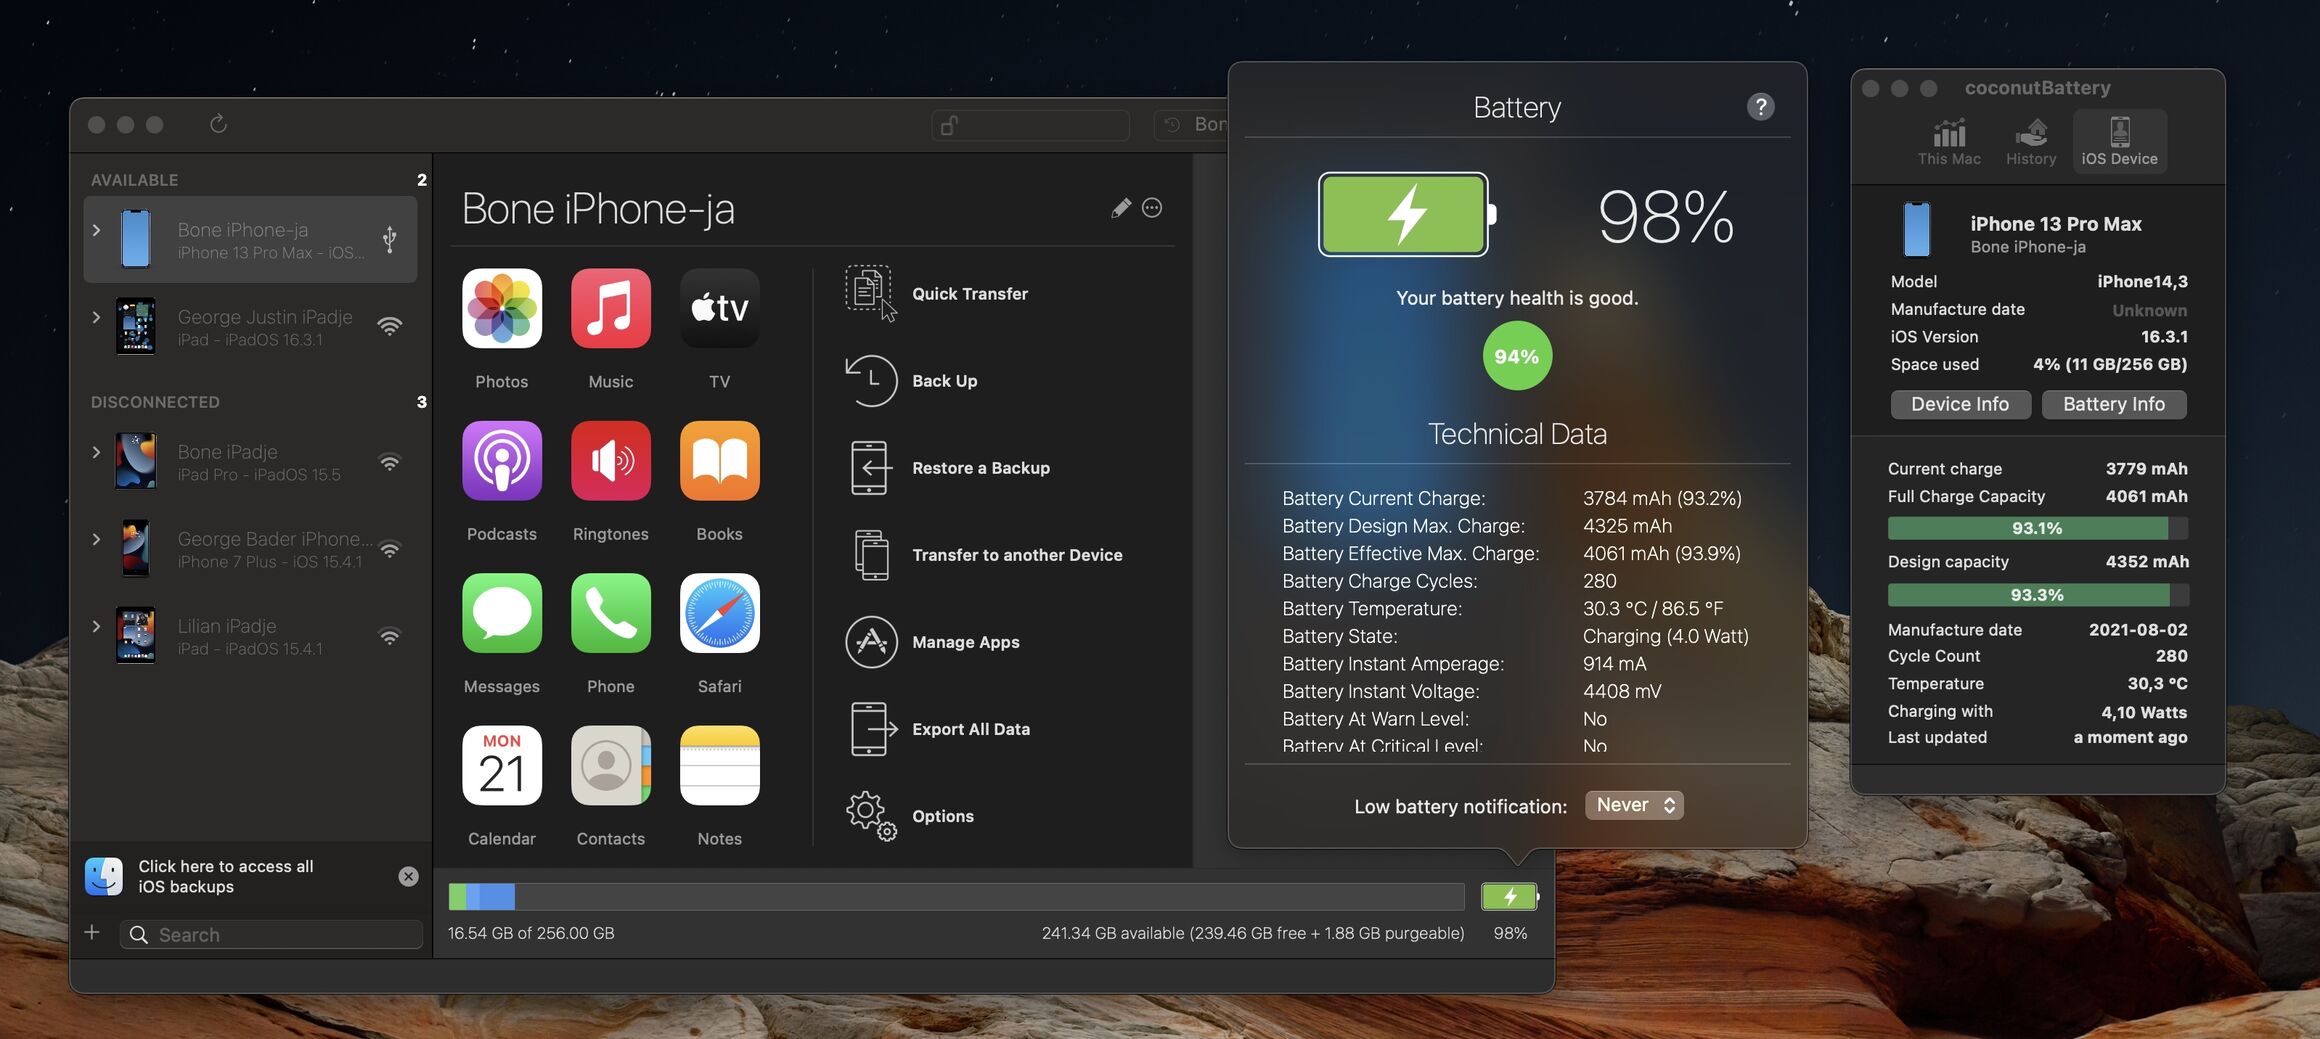
Task: Open the Ringtones app icon
Action: click(611, 461)
